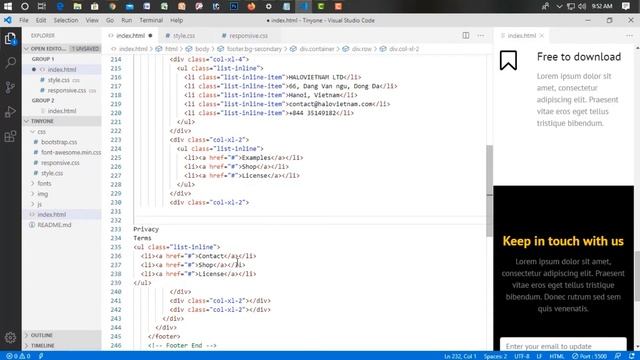Open Cortana search circle on taskbar
The image size is (640, 360).
coord(25,6)
